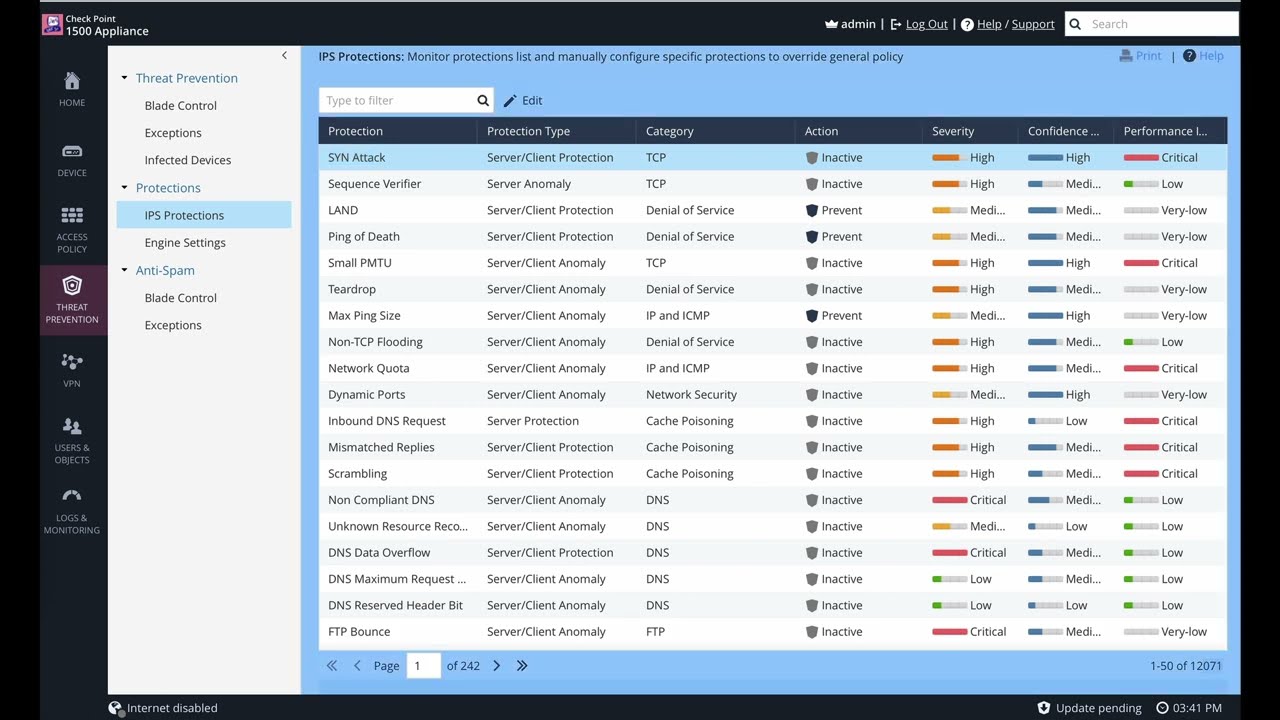Click the Print link
The height and width of the screenshot is (720, 1280).
pyautogui.click(x=1149, y=56)
